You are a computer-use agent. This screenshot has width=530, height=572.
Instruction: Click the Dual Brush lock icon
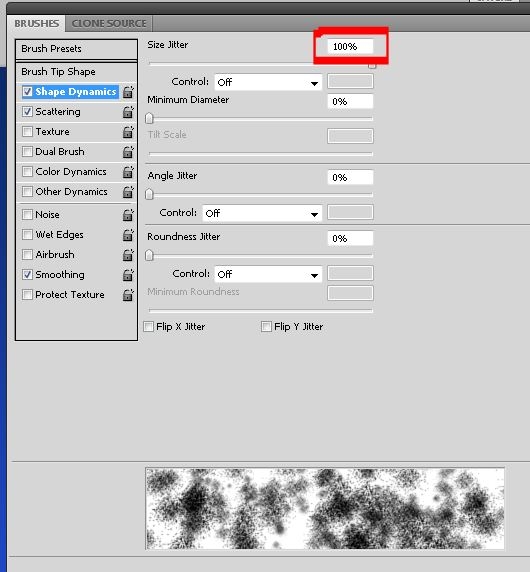[x=128, y=152]
